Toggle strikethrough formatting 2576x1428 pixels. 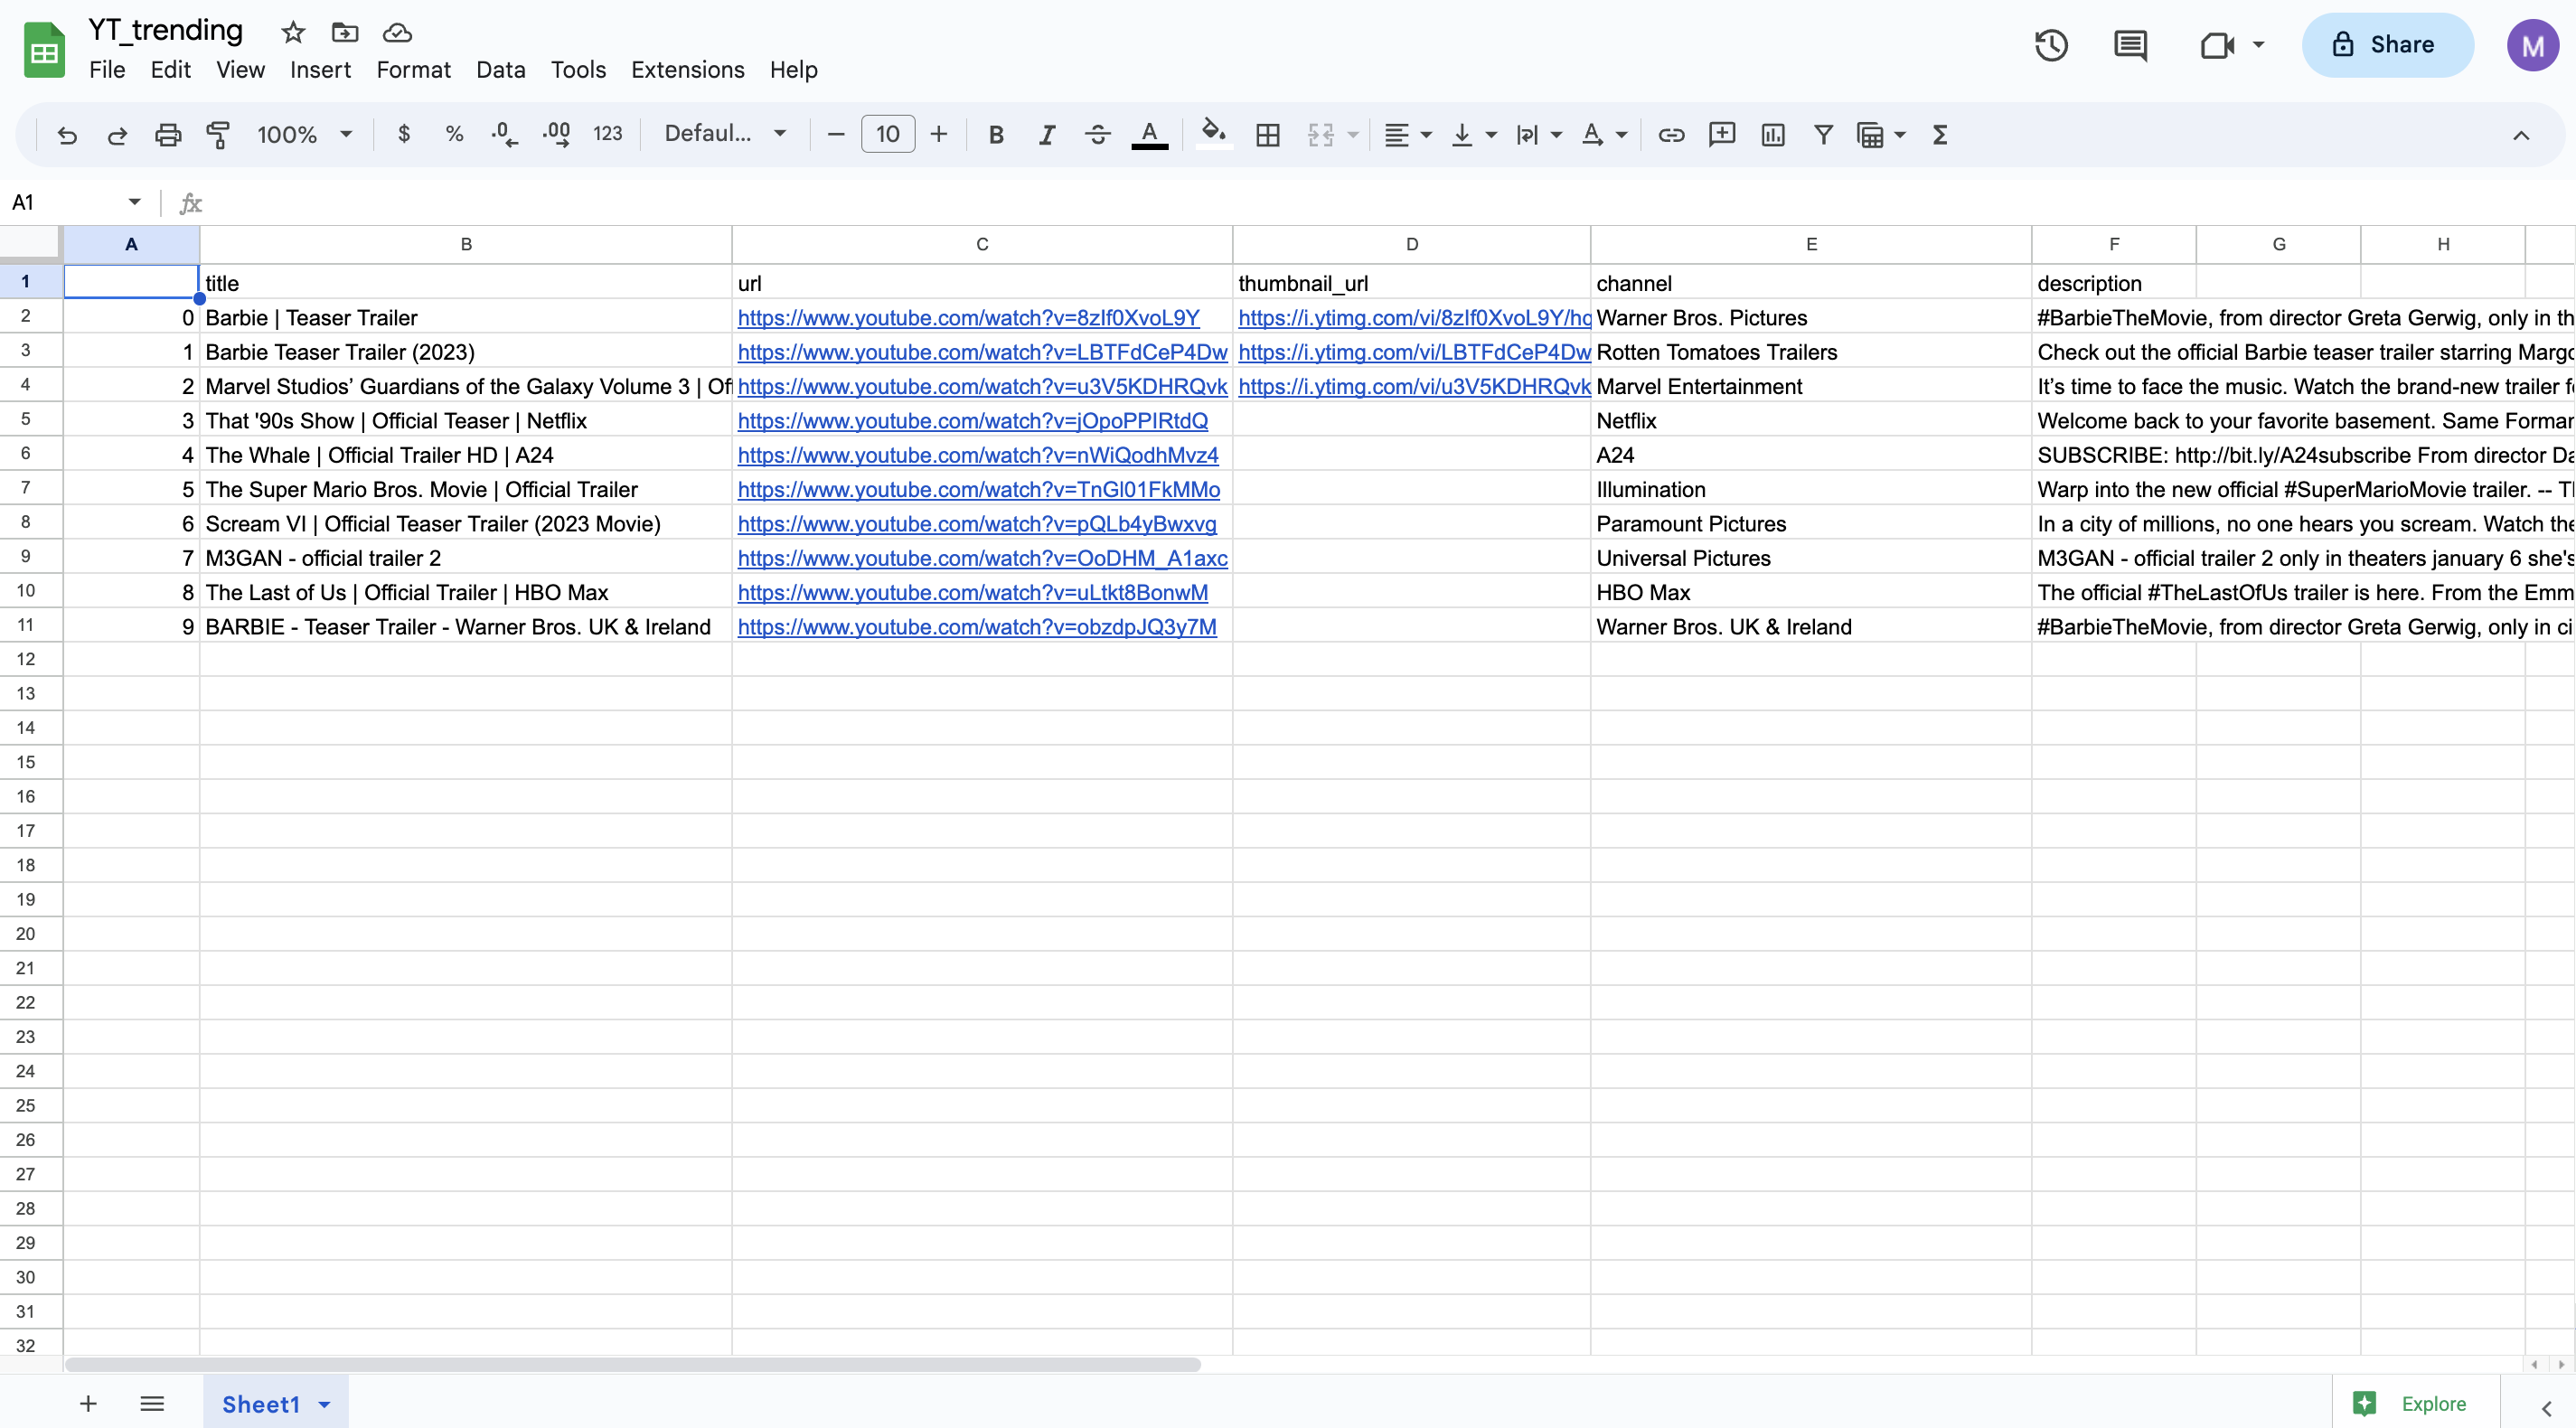[1098, 135]
